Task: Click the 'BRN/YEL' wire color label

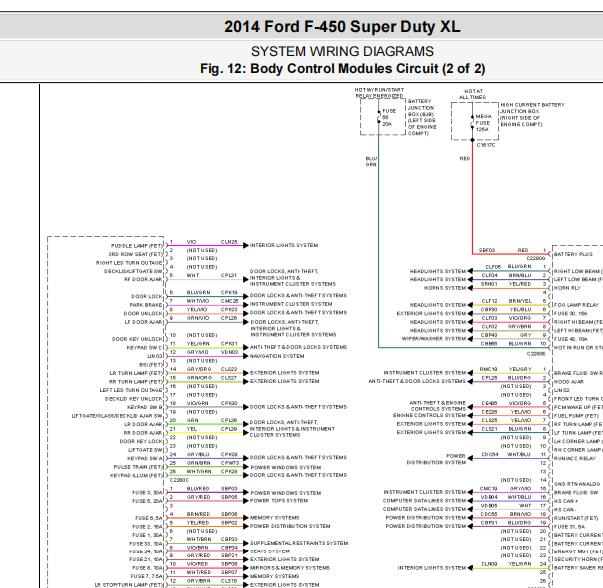Action: [520, 301]
